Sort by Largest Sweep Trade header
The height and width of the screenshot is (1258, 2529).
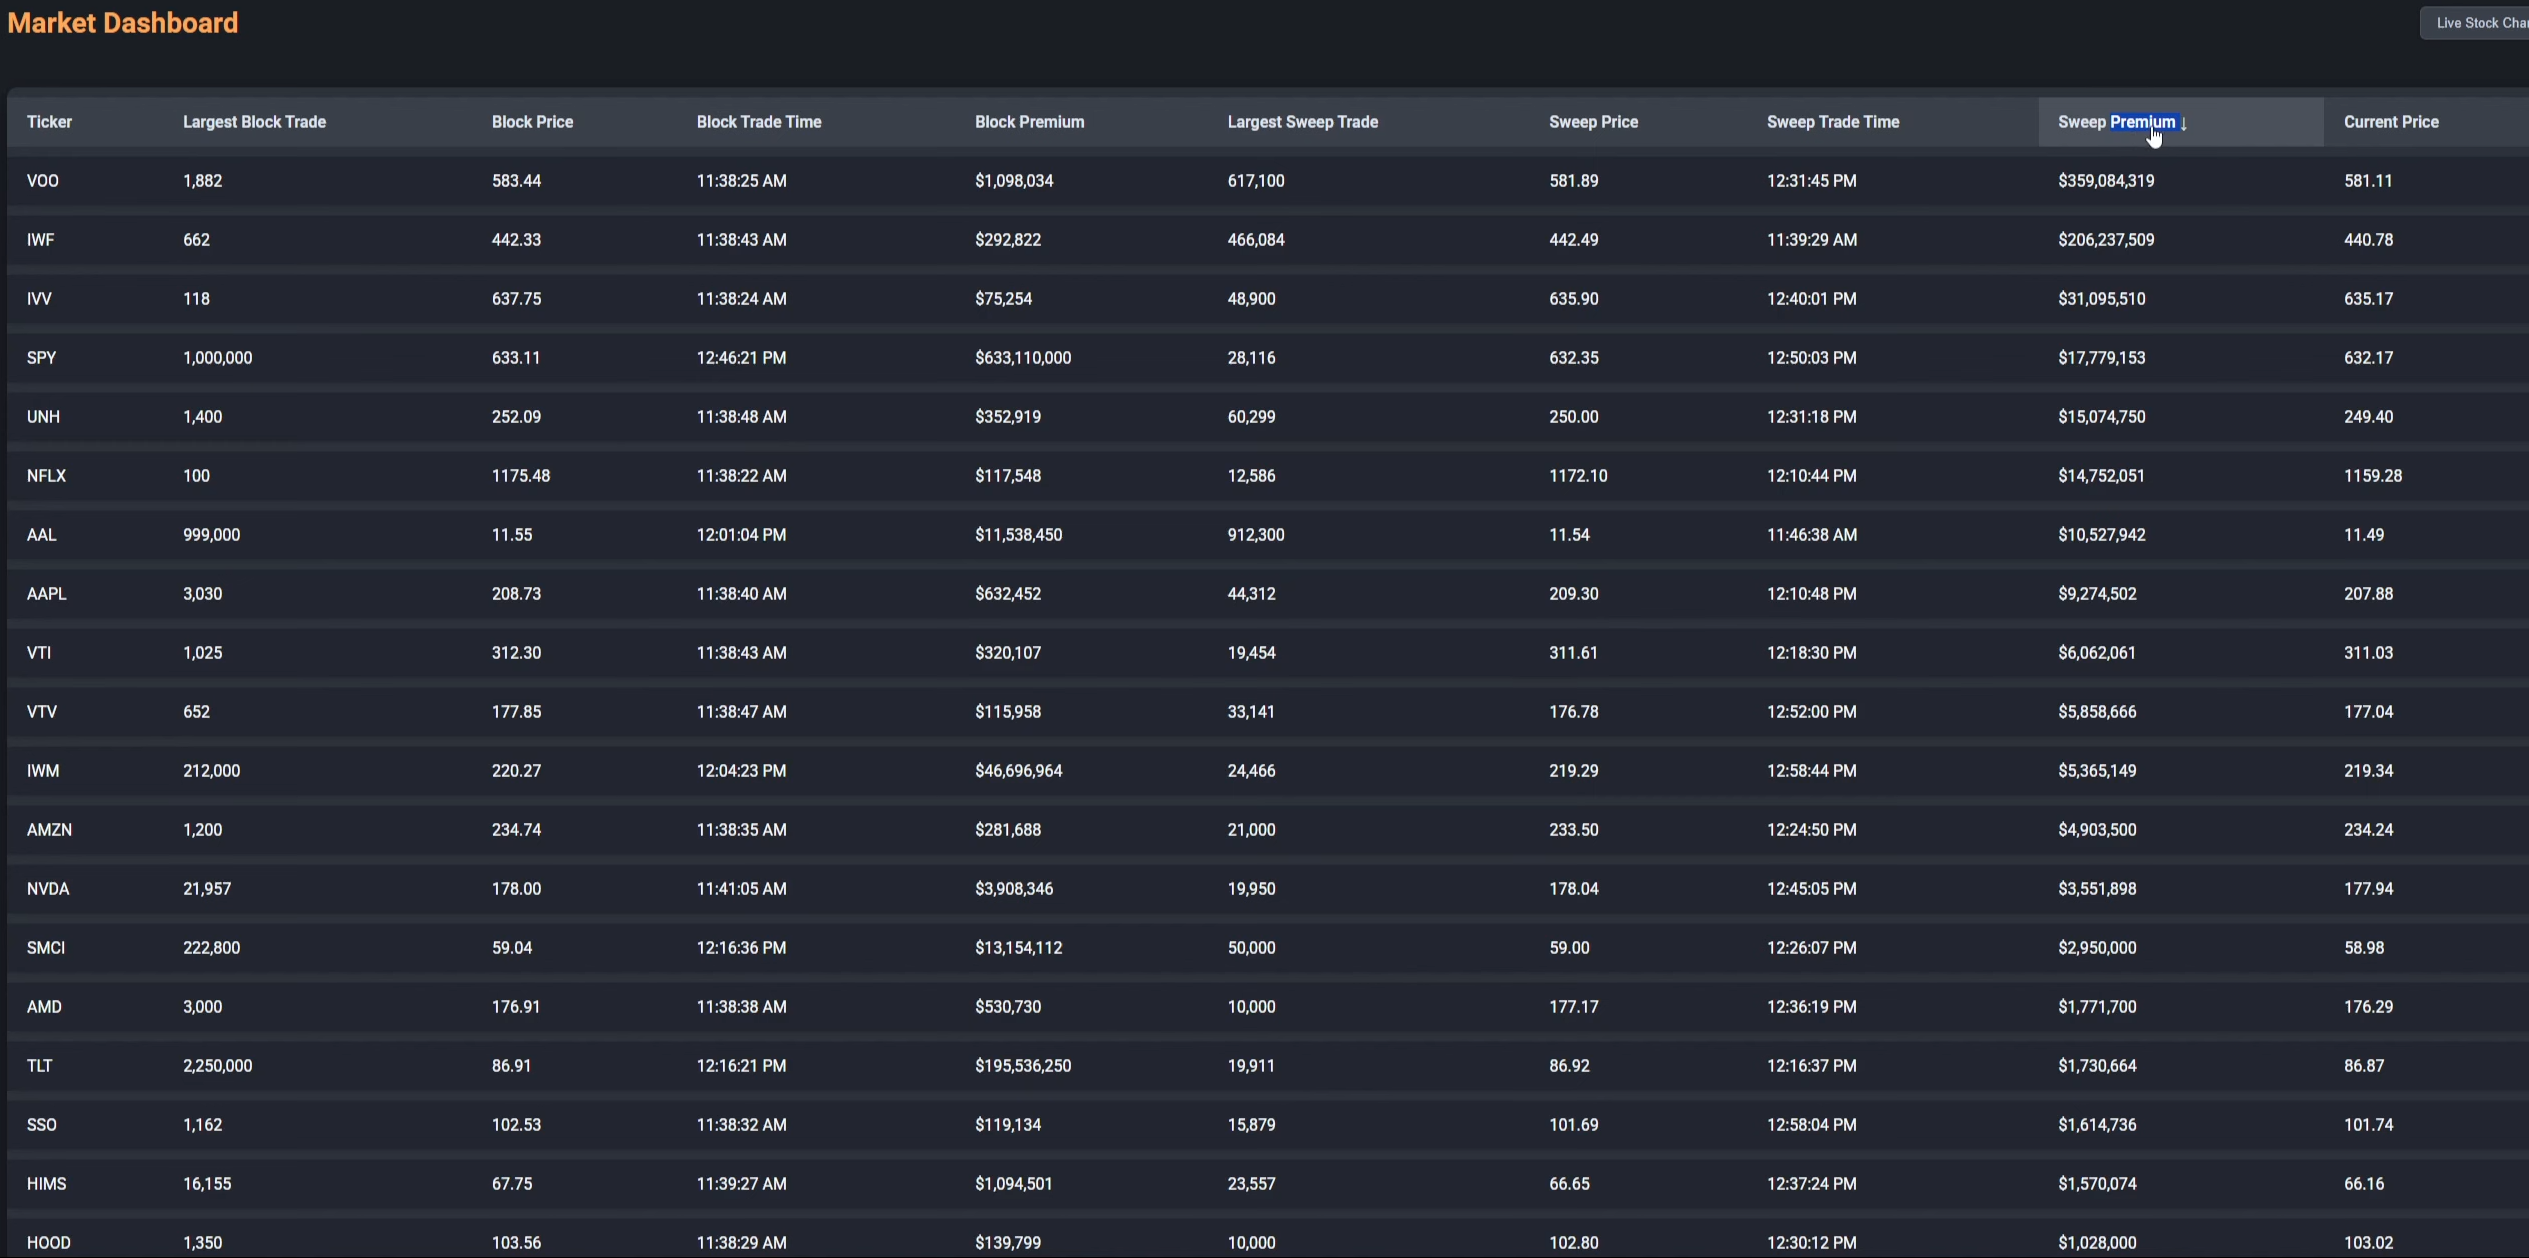pos(1302,122)
